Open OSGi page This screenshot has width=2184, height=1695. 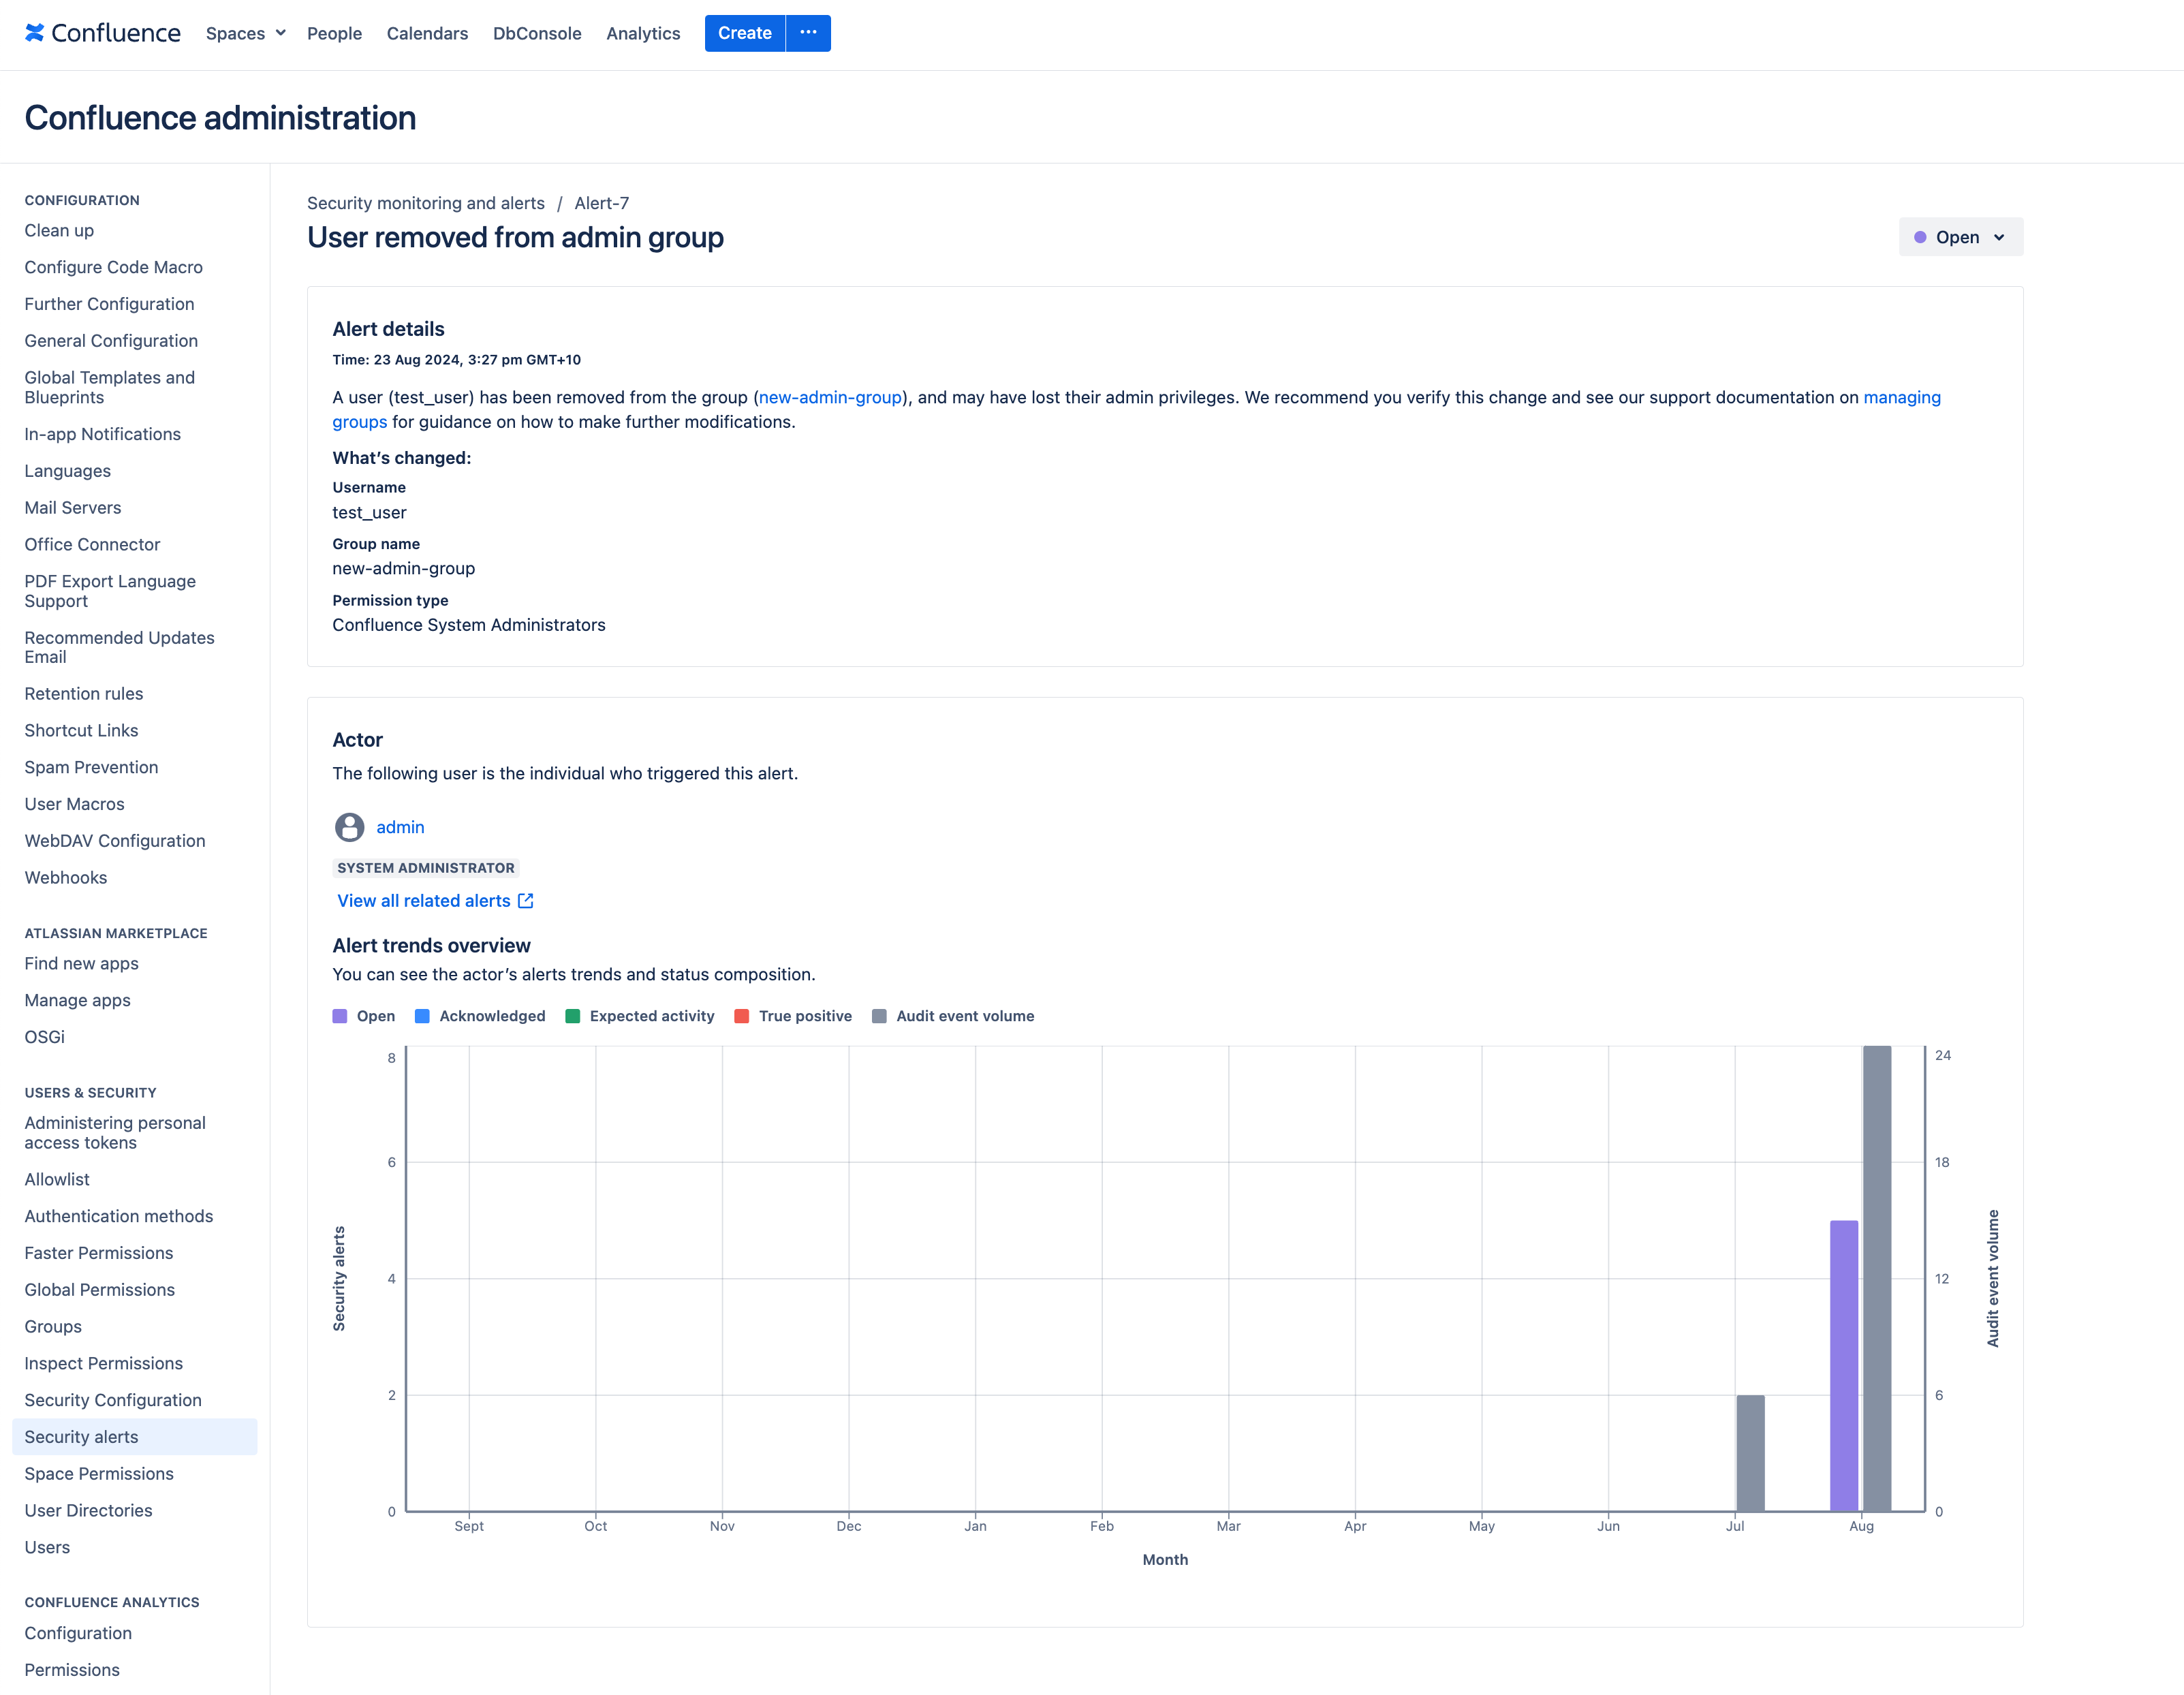click(44, 1037)
